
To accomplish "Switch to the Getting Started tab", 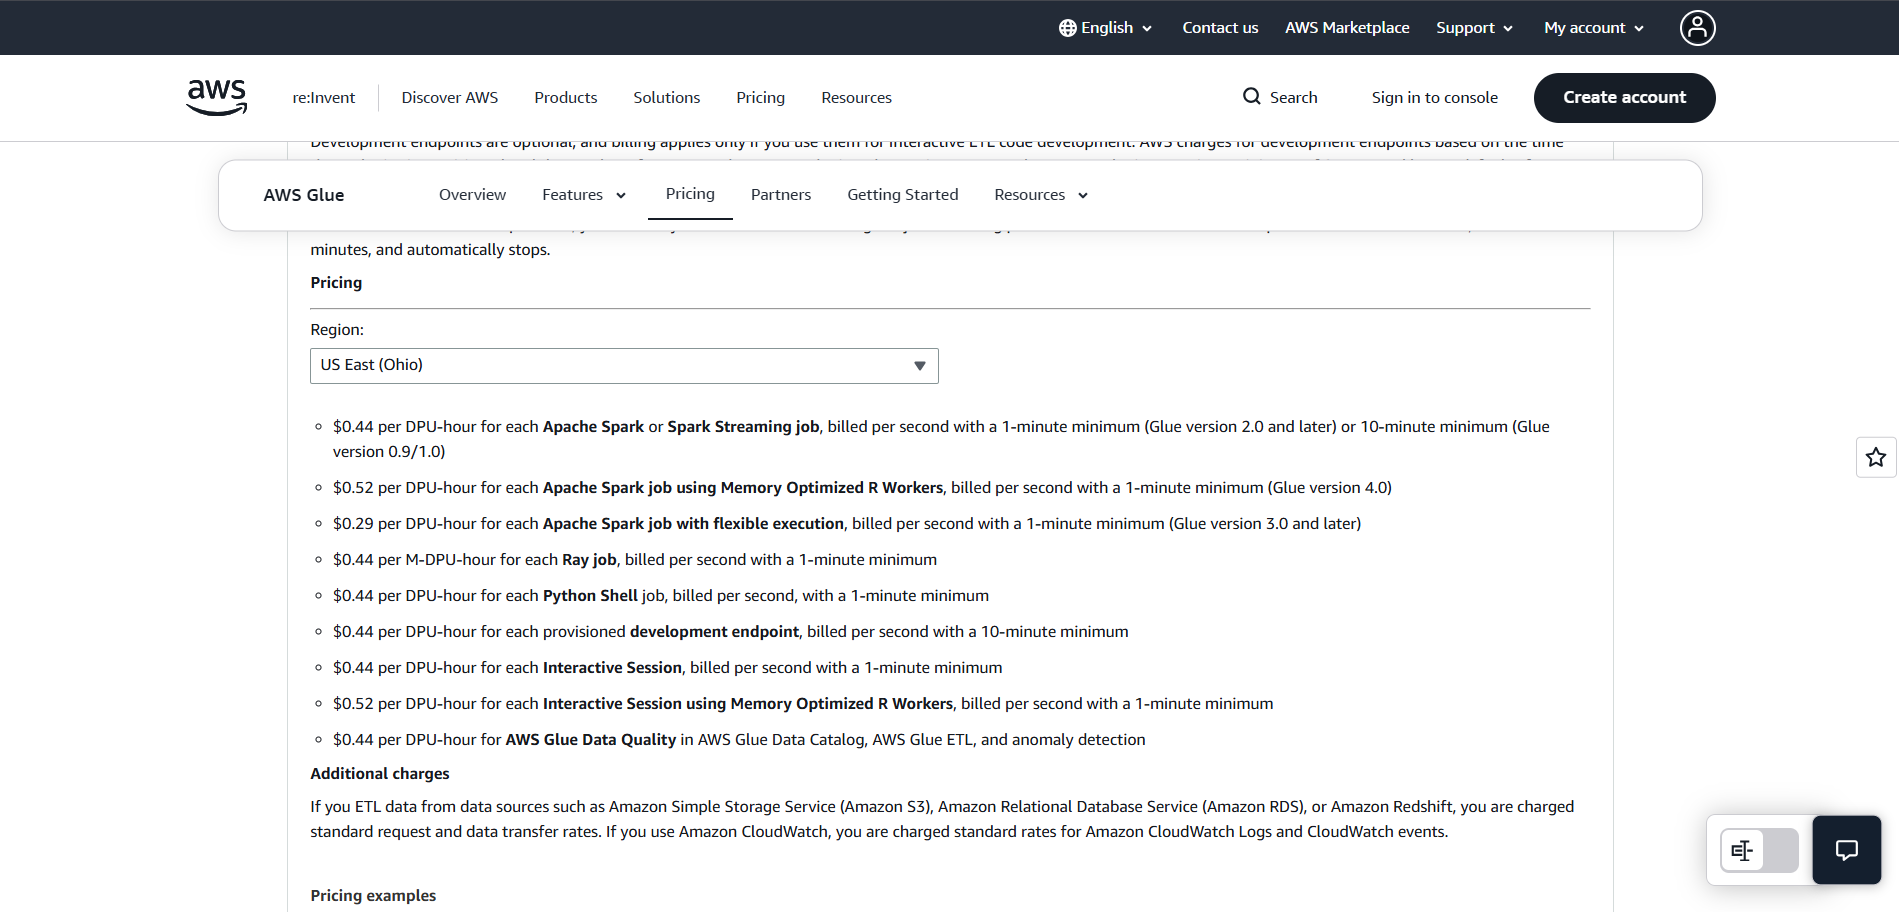I will point(903,195).
